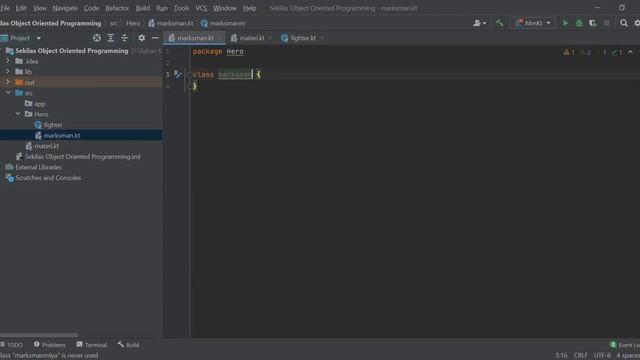Click Run with Coverage icon
Image resolution: width=640 pixels, height=360 pixels.
(593, 23)
